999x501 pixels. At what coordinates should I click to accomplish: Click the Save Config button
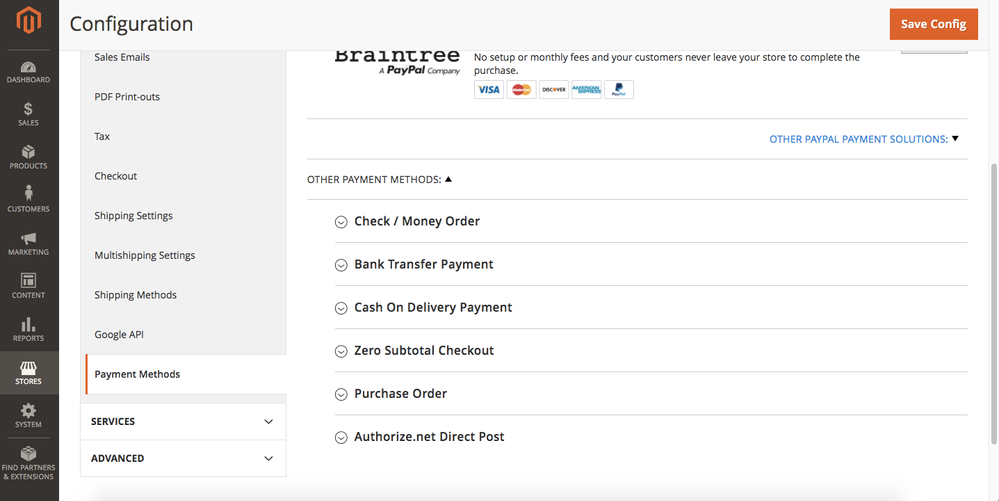933,24
